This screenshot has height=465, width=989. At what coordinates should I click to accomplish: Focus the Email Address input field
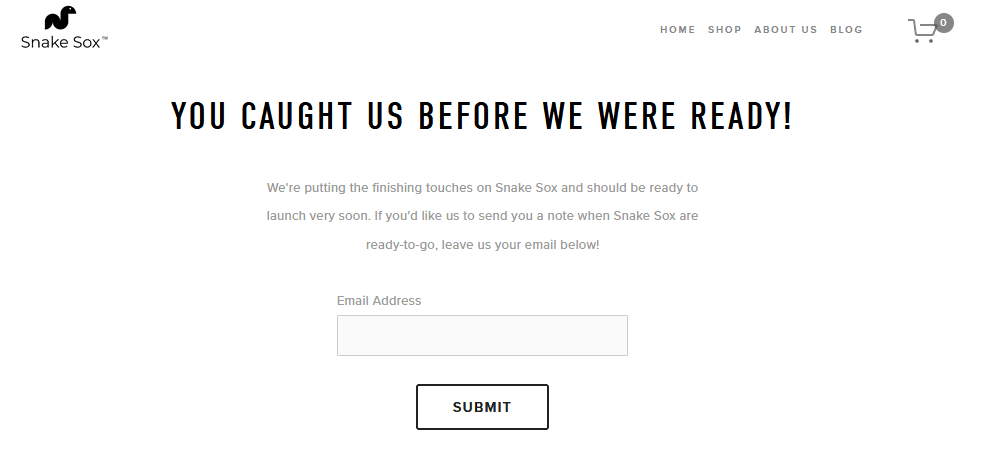[482, 336]
